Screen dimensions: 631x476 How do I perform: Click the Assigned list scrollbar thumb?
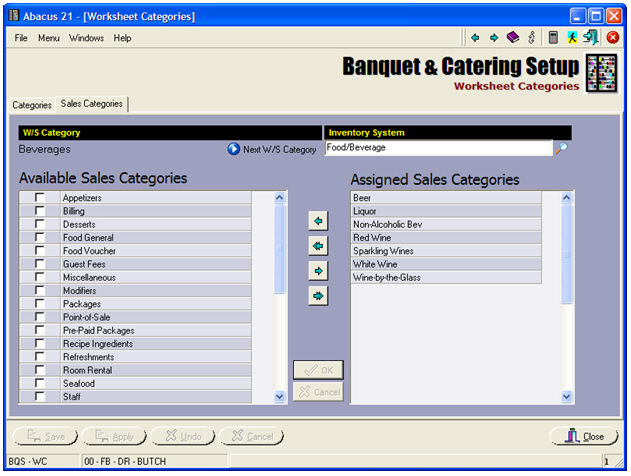566,254
